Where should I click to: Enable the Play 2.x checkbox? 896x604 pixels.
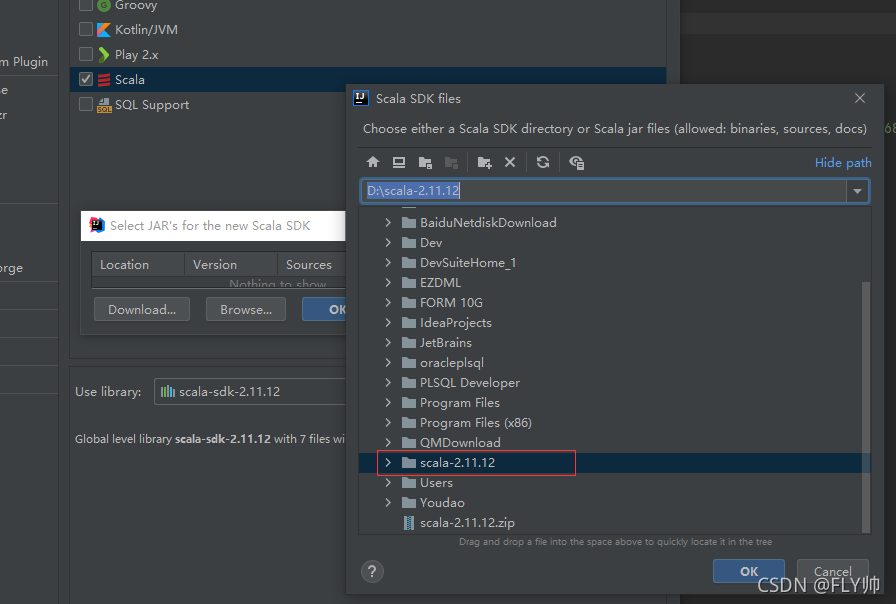[x=86, y=54]
